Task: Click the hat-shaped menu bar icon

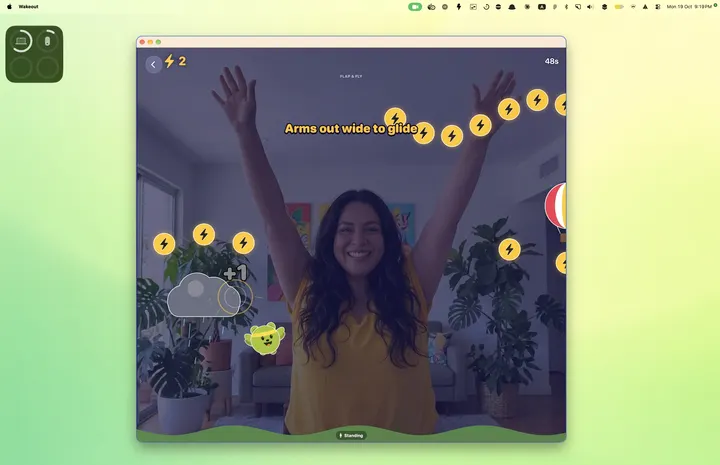Action: 512,7
